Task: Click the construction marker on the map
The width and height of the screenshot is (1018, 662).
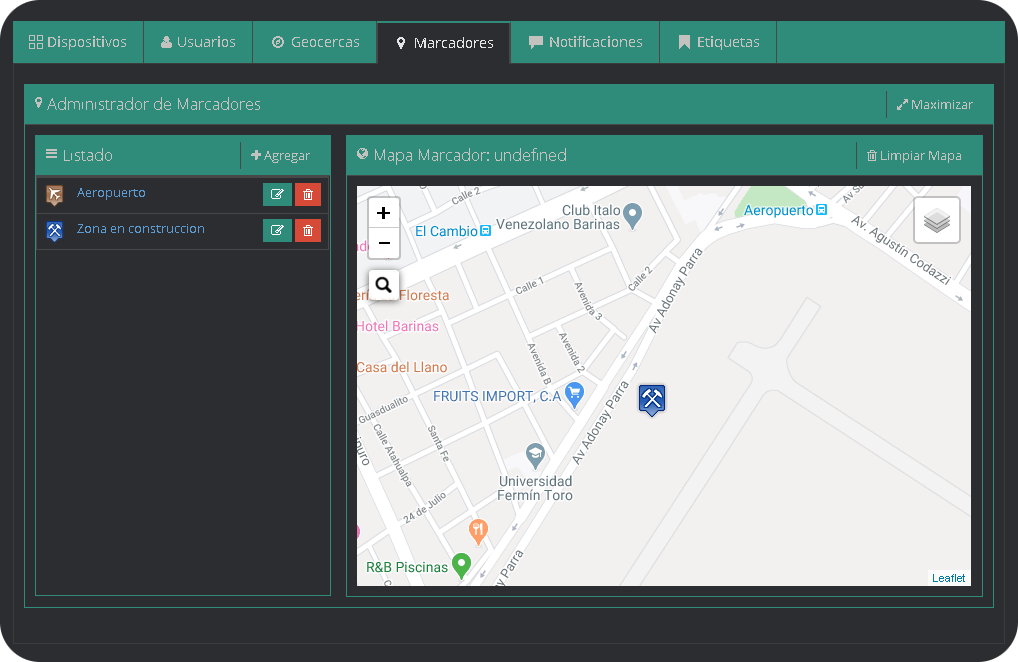Action: click(x=652, y=399)
